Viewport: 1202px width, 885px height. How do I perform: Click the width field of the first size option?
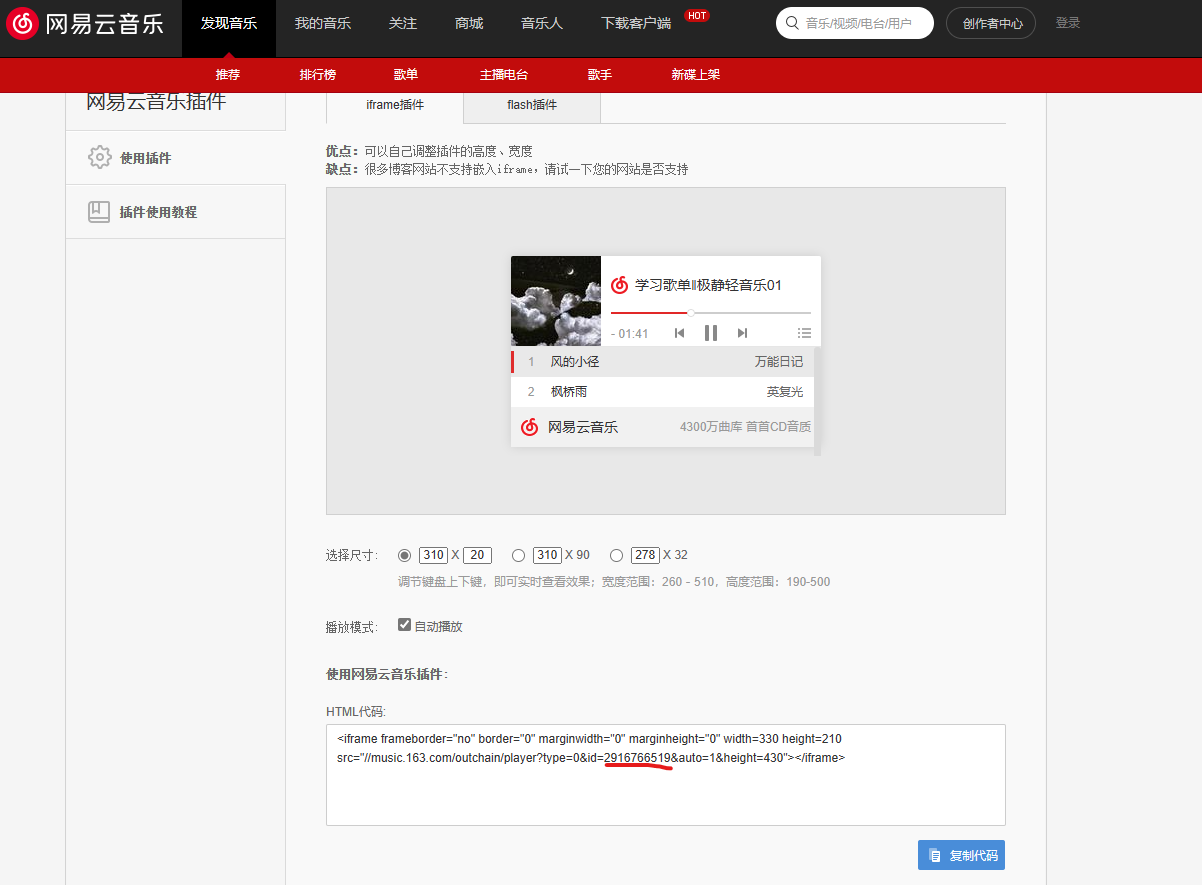coord(433,555)
